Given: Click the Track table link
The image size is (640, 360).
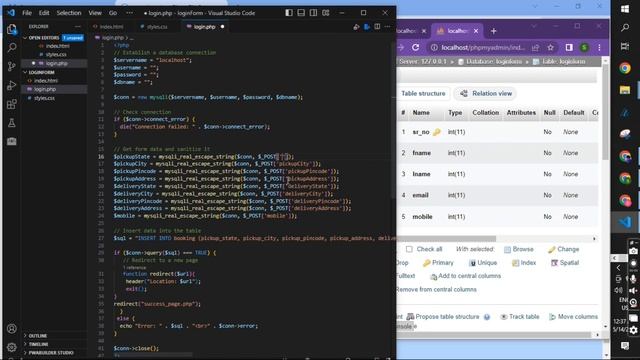Looking at the screenshot, I should coord(520,317).
